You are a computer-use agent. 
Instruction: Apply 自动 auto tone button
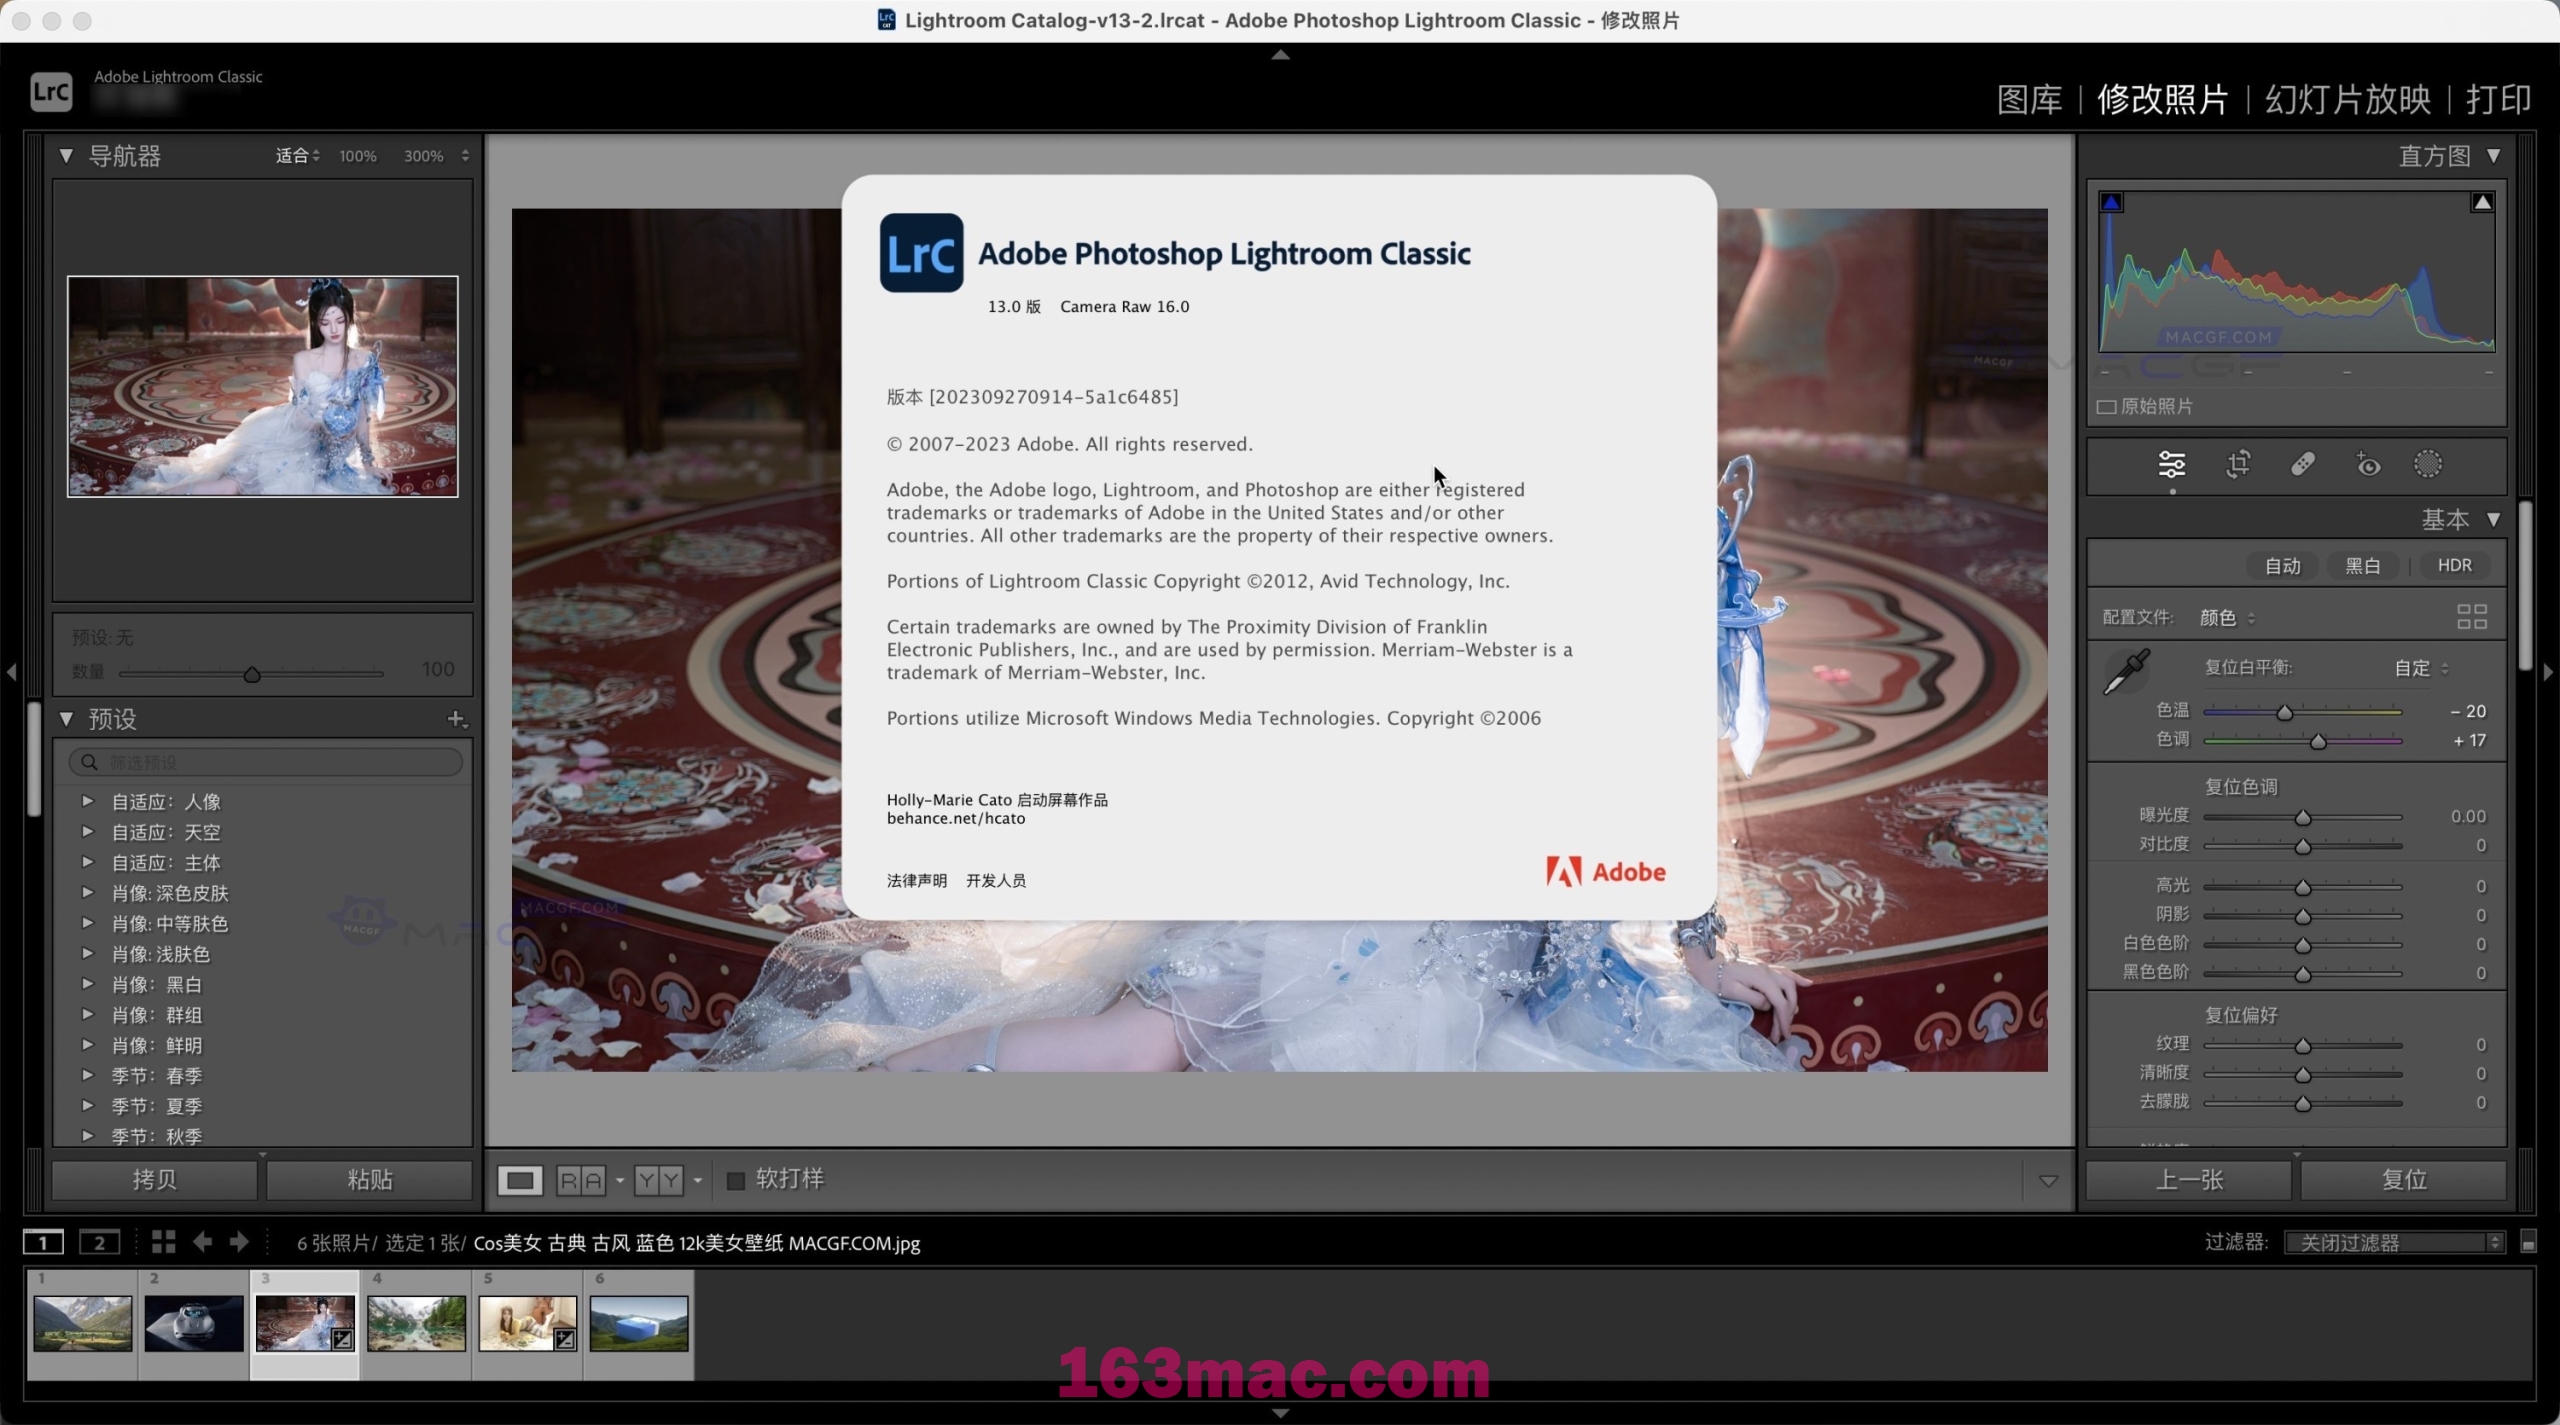coord(2282,566)
